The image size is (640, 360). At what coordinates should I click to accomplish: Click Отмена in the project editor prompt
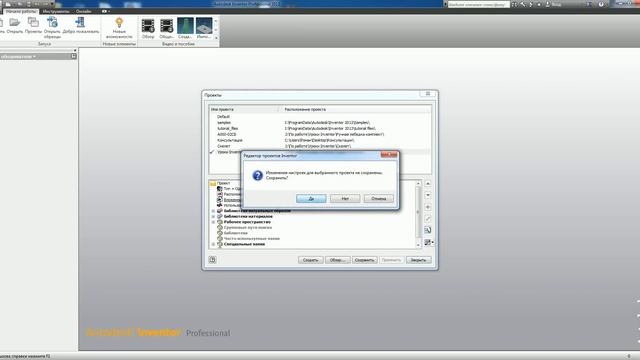coord(379,198)
